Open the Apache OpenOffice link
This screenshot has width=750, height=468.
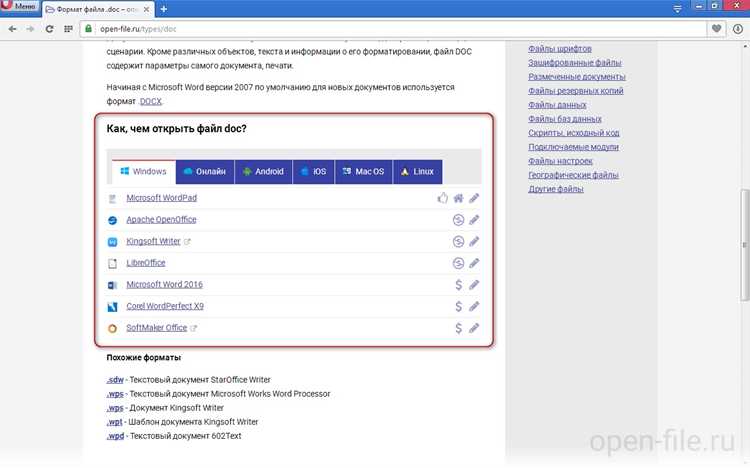click(161, 220)
